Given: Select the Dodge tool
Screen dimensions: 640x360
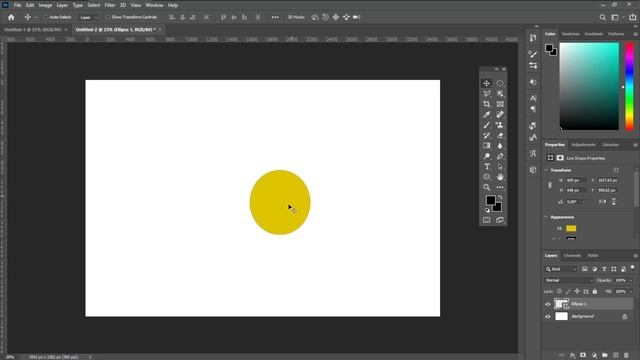Looking at the screenshot, I should 487,156.
